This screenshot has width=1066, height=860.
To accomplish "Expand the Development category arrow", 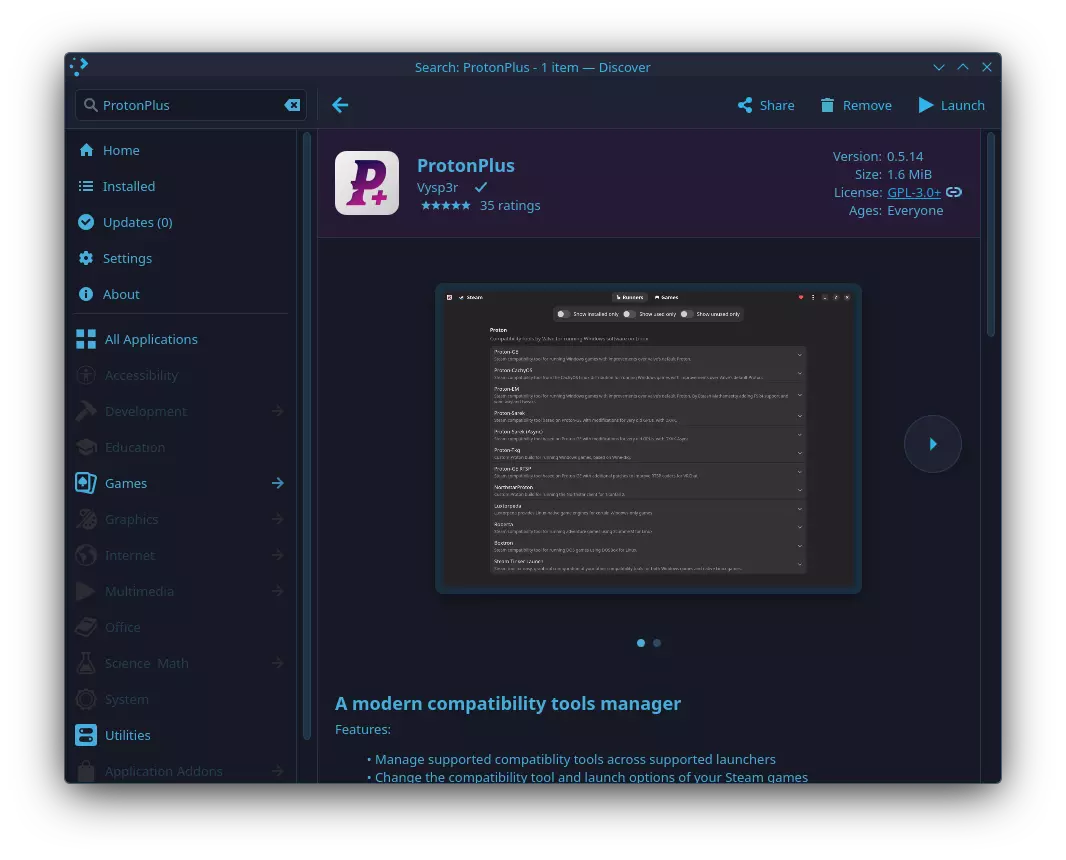I will pyautogui.click(x=278, y=411).
